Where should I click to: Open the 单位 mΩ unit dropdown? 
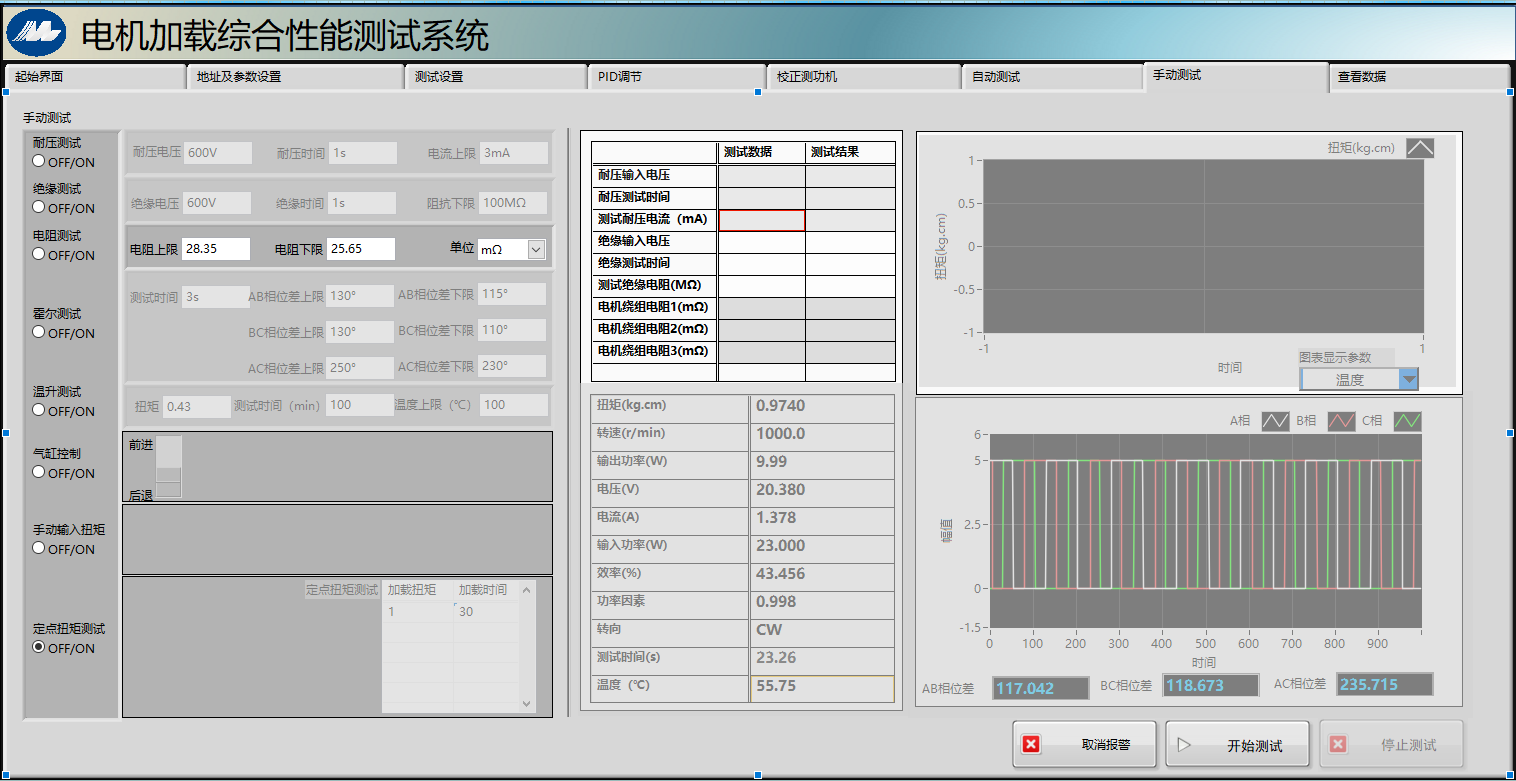click(536, 250)
